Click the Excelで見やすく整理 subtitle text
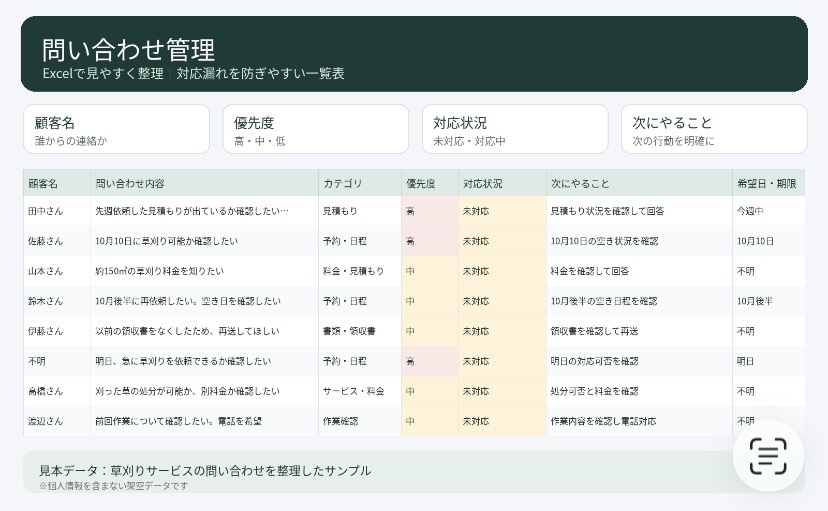828x511 pixels. pyautogui.click(x=103, y=73)
